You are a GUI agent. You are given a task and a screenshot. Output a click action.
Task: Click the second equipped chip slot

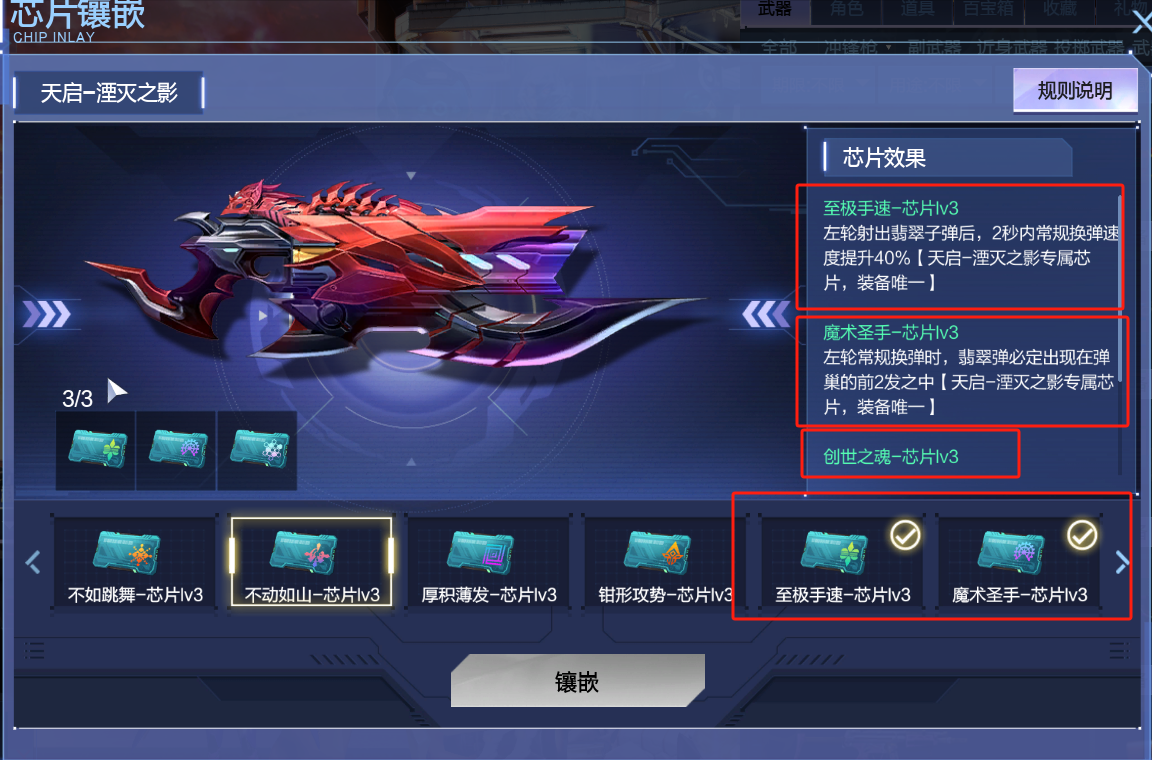pyautogui.click(x=176, y=451)
